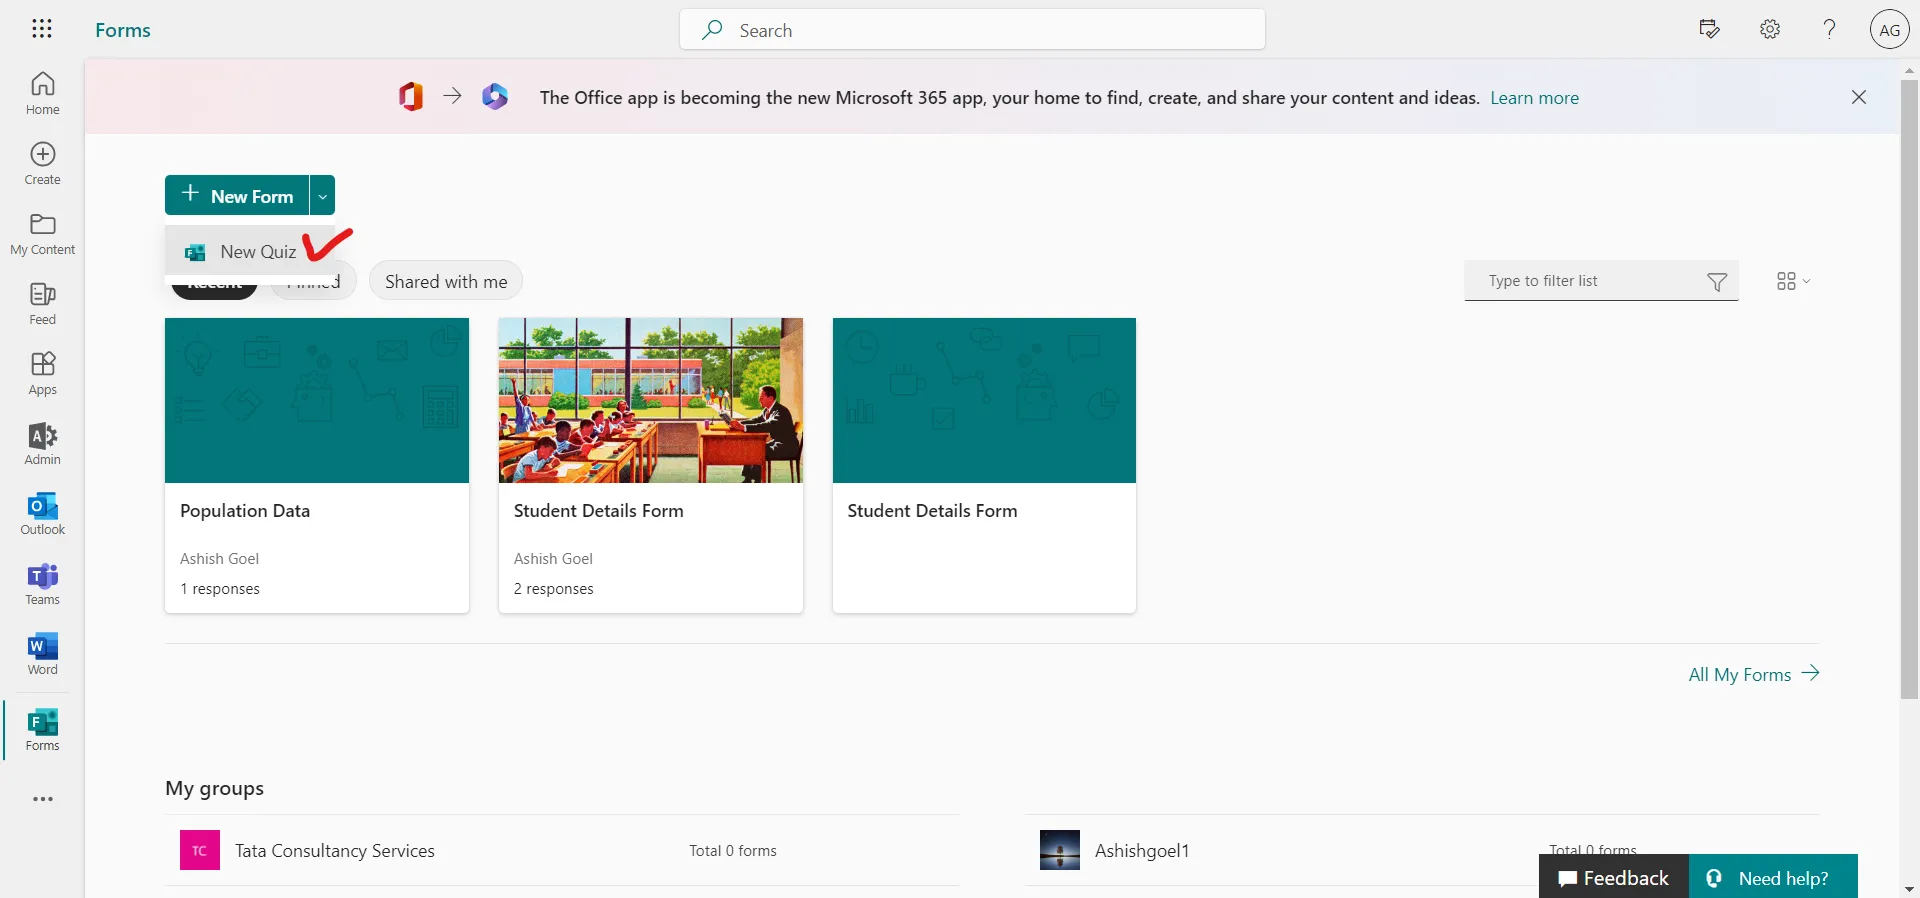This screenshot has height=898, width=1920.
Task: Click the scrollbar down arrow
Action: 1909,888
